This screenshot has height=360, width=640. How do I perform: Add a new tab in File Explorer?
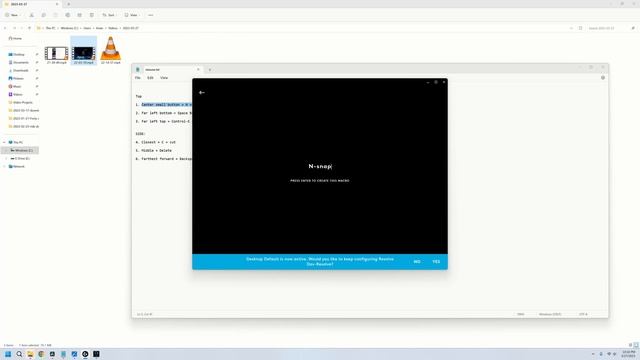[69, 4]
